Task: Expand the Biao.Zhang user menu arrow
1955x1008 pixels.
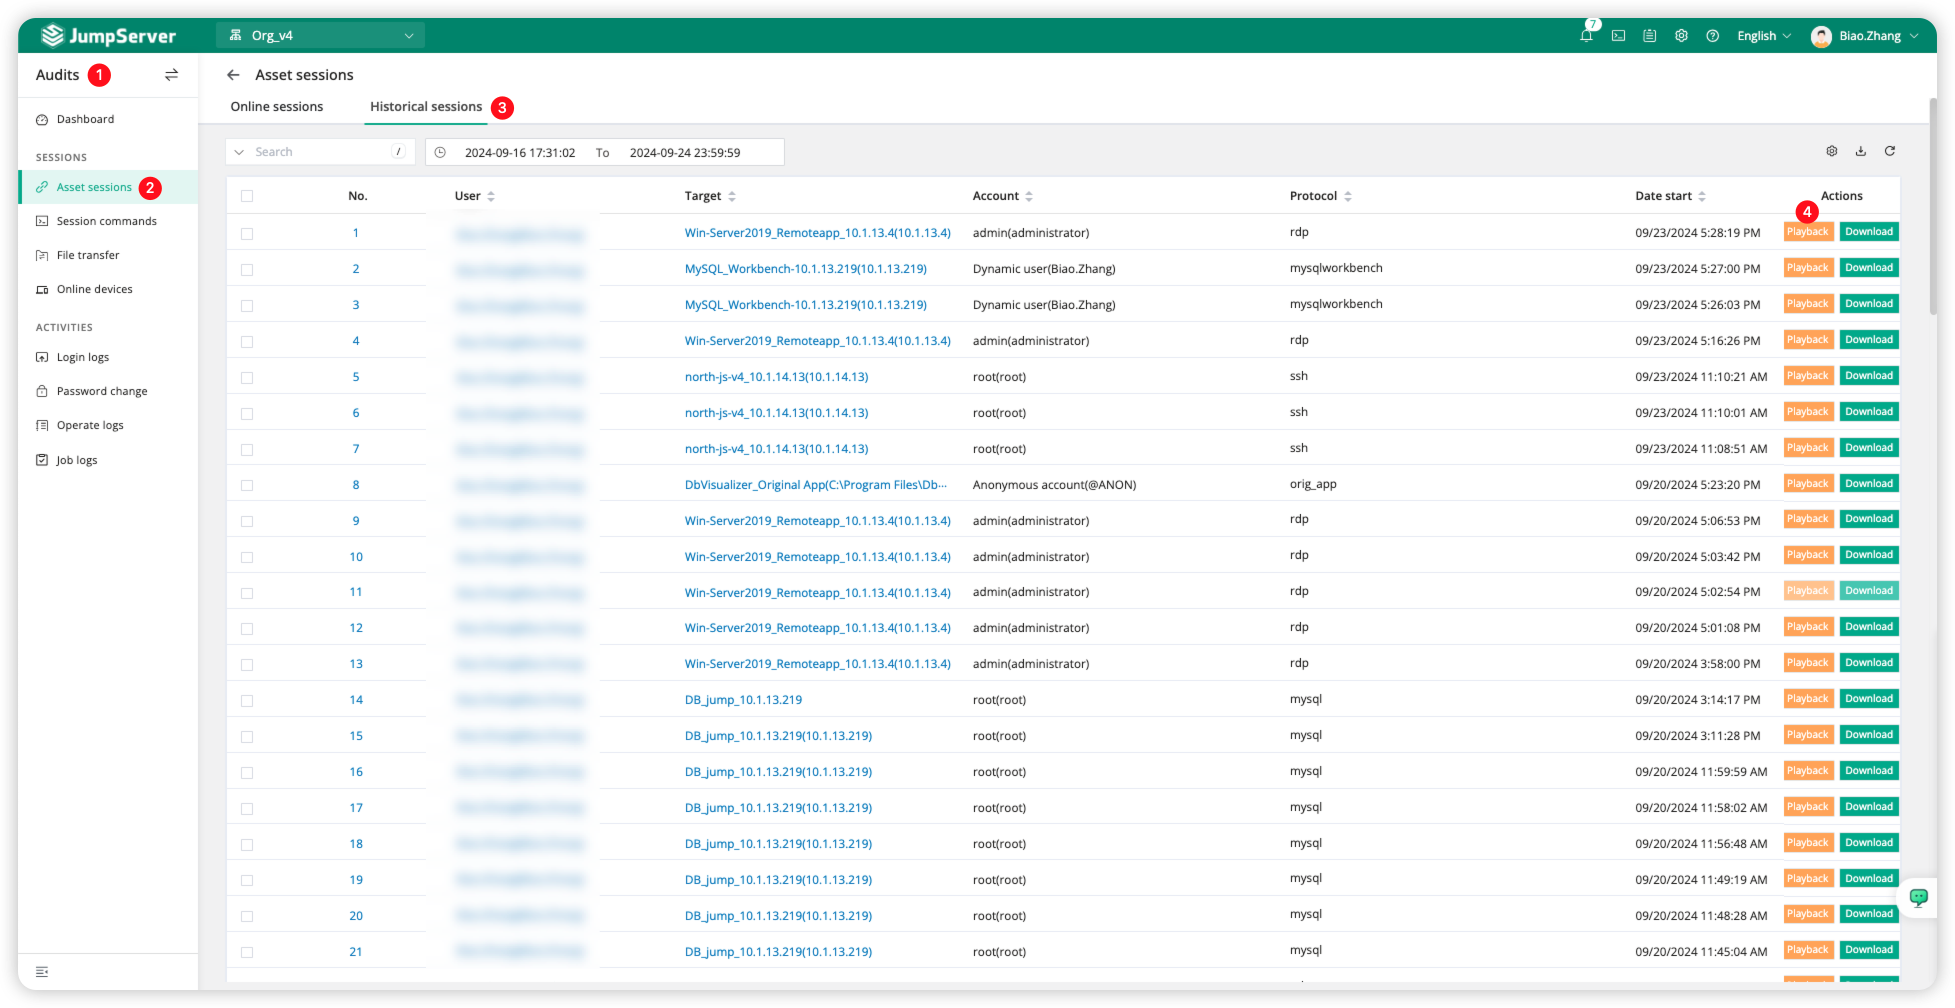Action: point(1914,36)
